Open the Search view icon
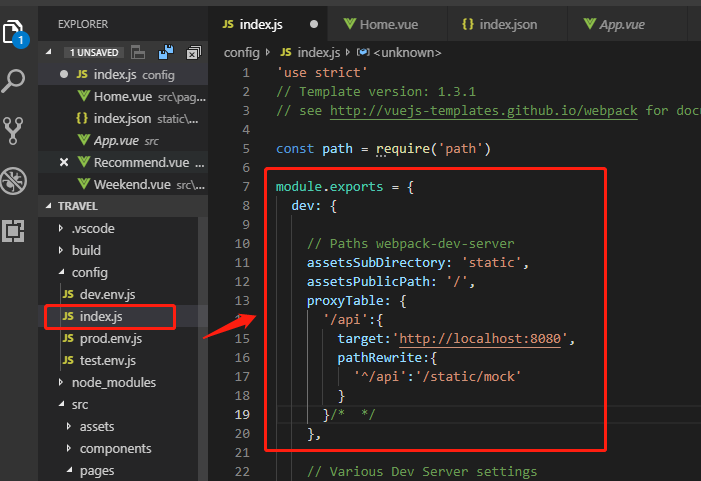701x481 pixels. click(13, 80)
